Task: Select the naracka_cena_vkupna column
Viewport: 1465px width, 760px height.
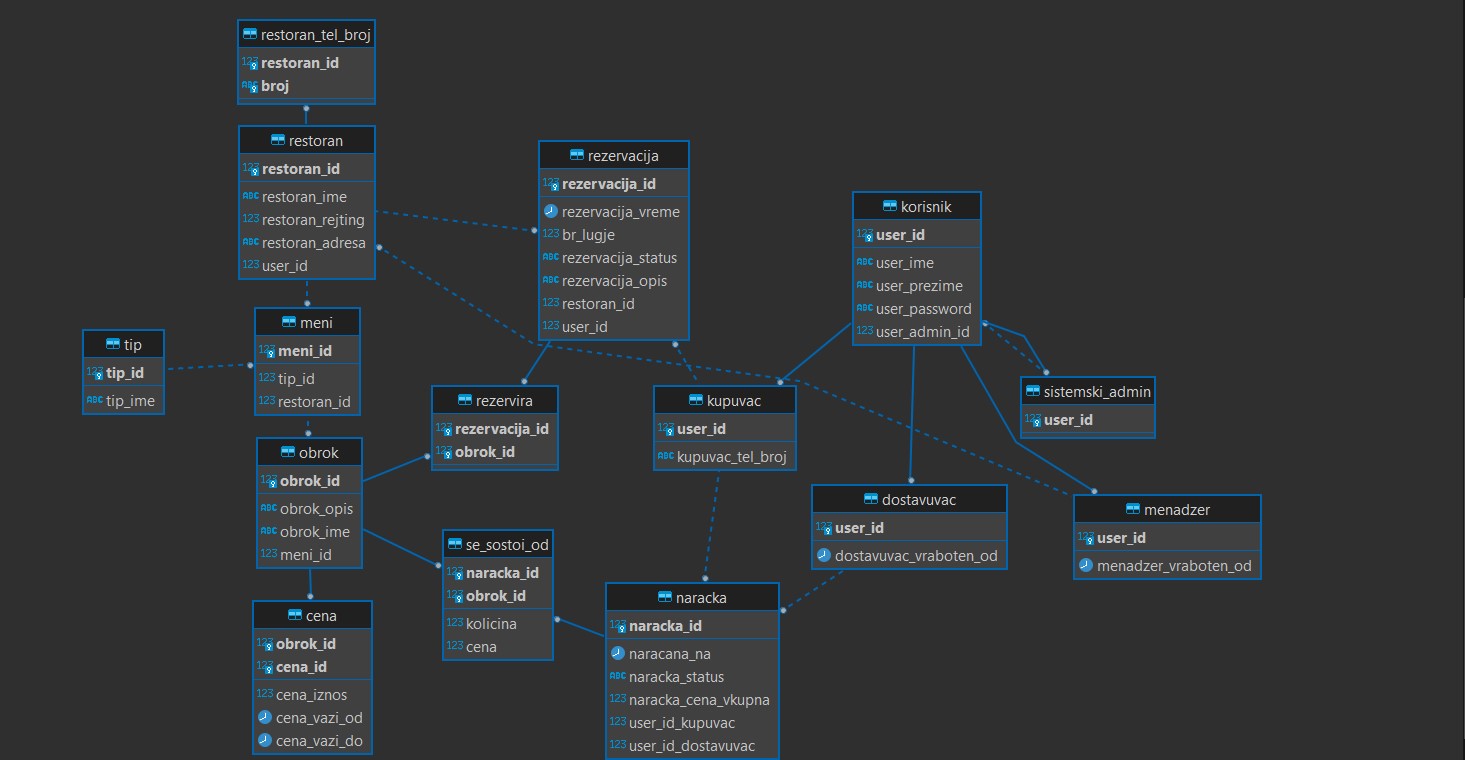Action: [699, 700]
